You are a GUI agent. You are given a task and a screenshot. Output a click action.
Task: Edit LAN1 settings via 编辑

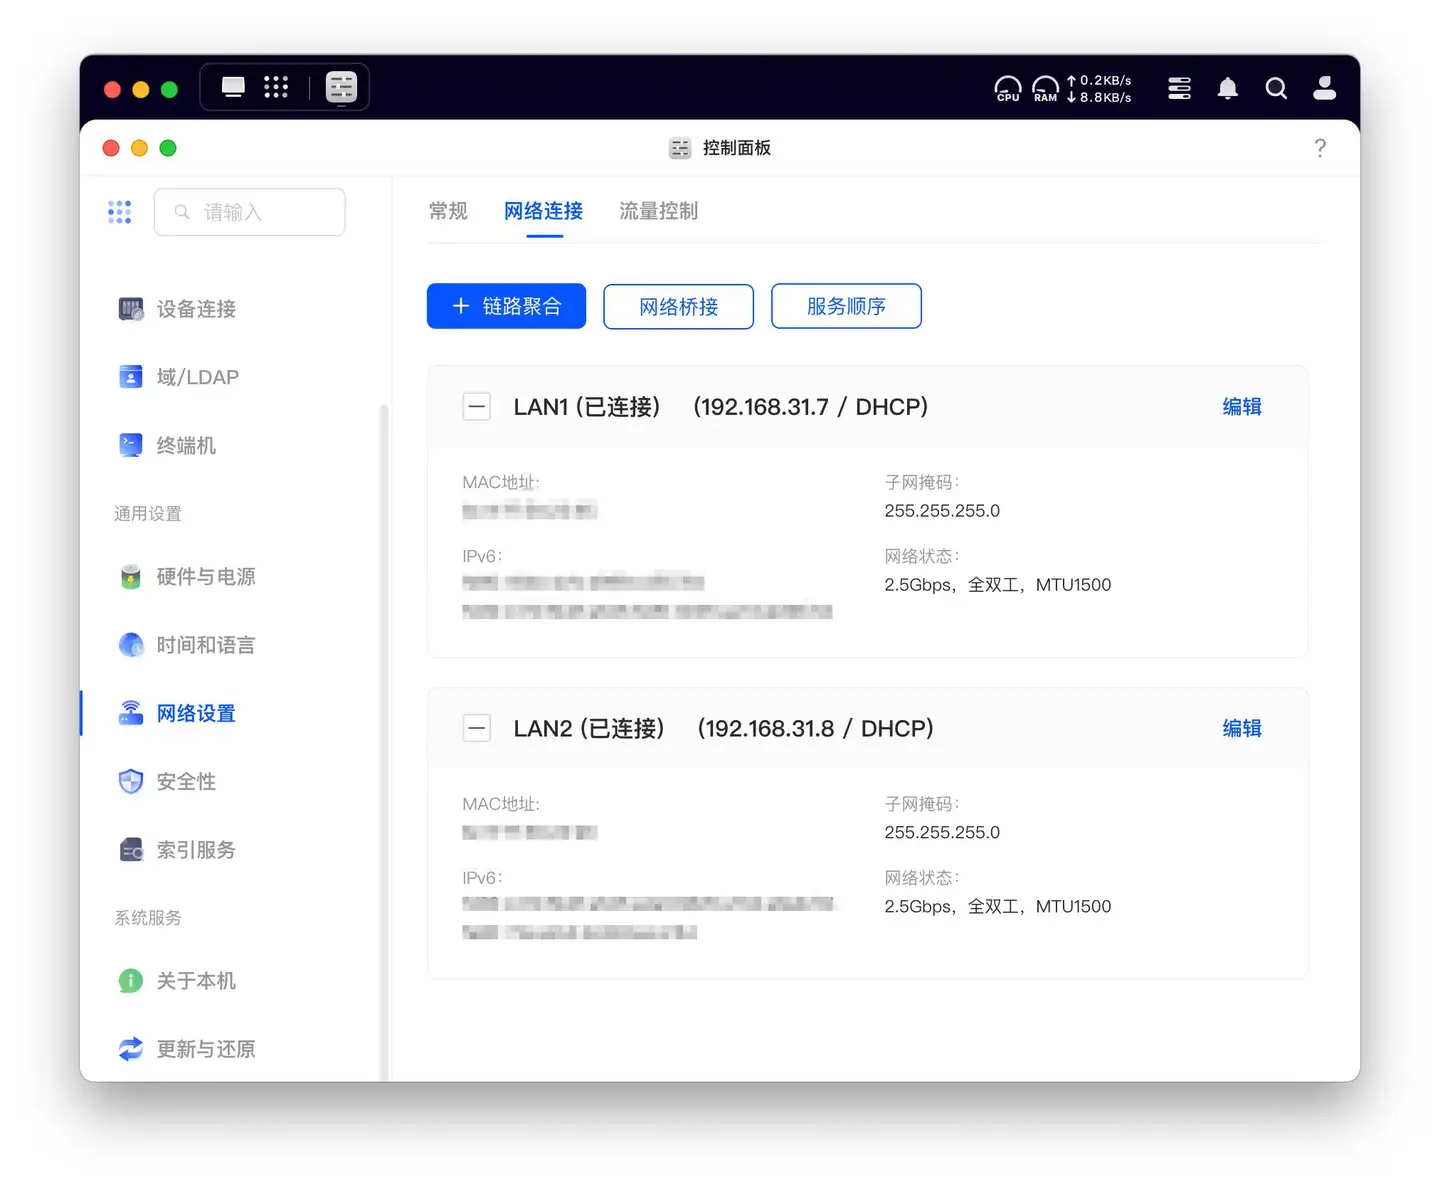(x=1242, y=407)
